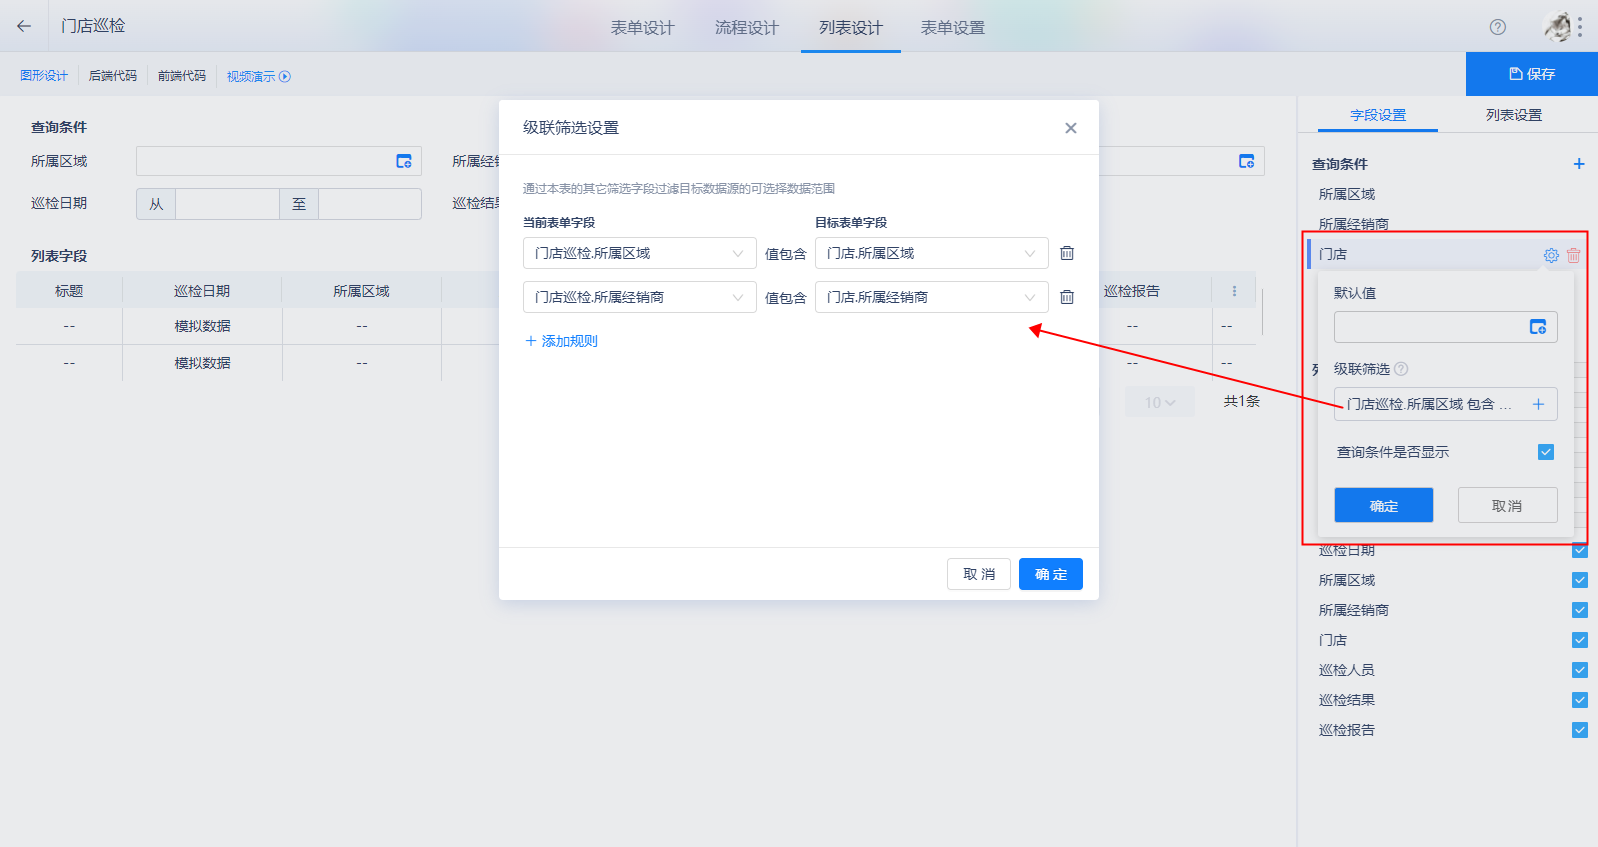Click the 所属区域 query input field
The height and width of the screenshot is (847, 1598).
point(279,161)
